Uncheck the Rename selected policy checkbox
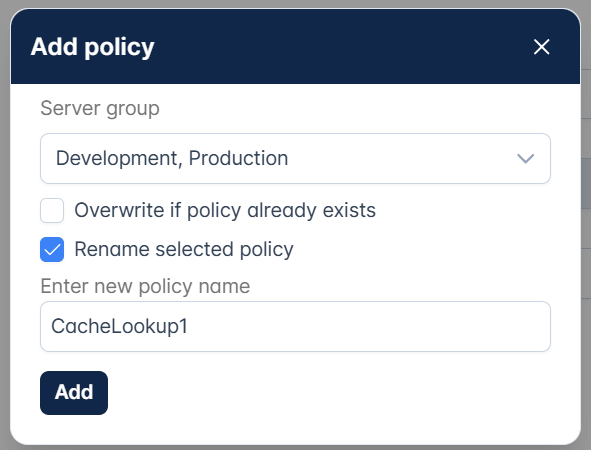591x450 pixels. point(52,249)
